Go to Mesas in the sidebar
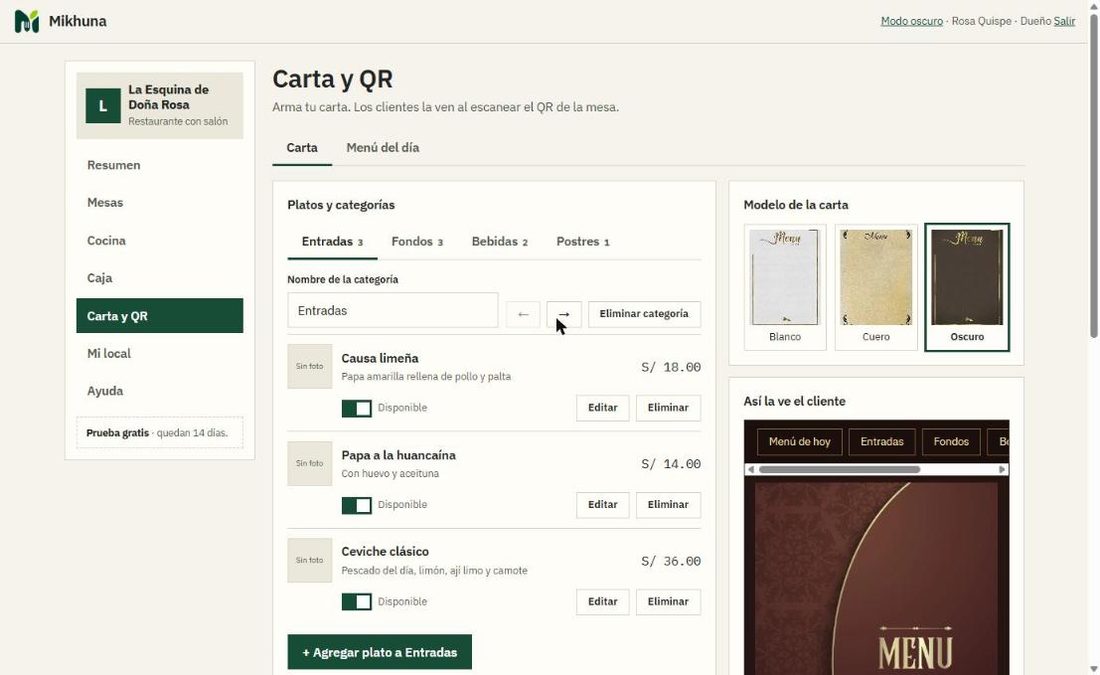Viewport: 1100px width, 675px height. pos(160,203)
